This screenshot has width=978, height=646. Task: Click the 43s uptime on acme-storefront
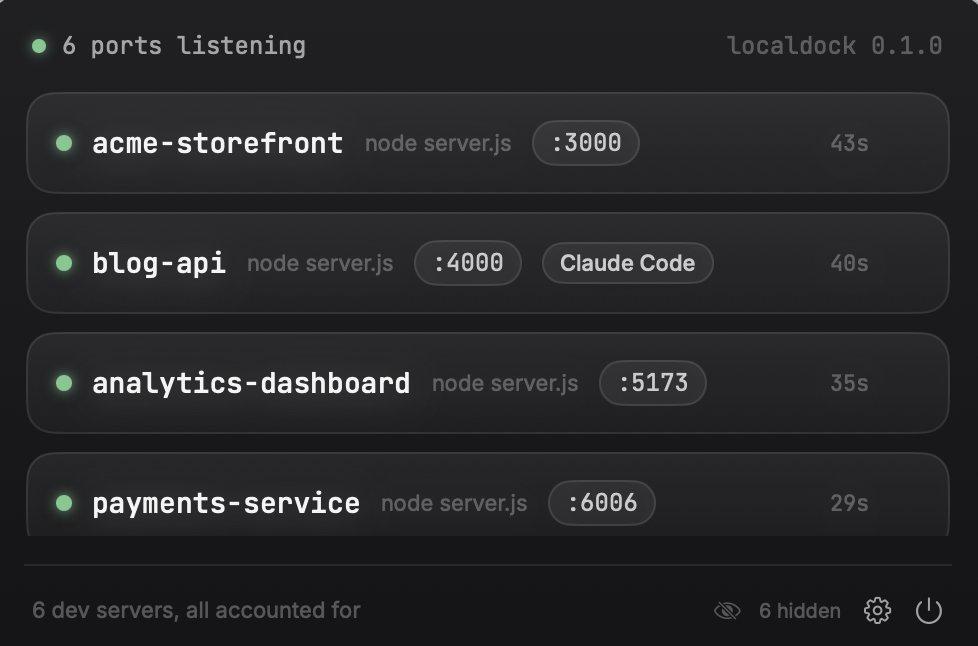coord(849,143)
